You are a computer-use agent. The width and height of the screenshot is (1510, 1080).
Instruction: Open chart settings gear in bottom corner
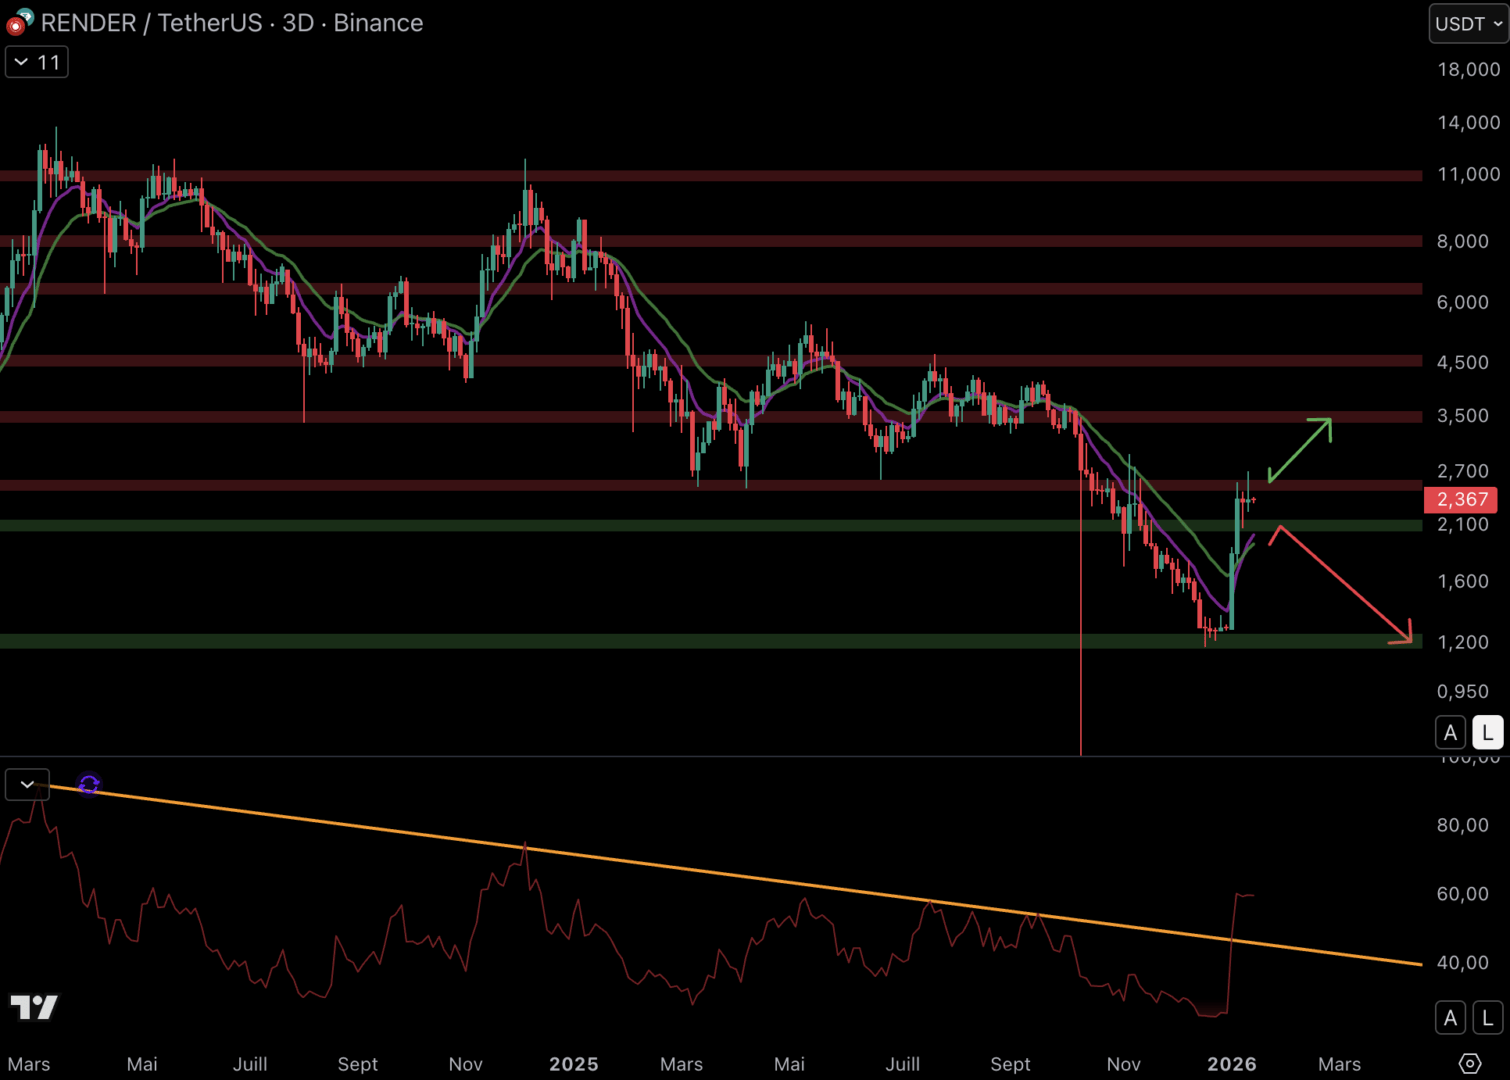[1469, 1063]
